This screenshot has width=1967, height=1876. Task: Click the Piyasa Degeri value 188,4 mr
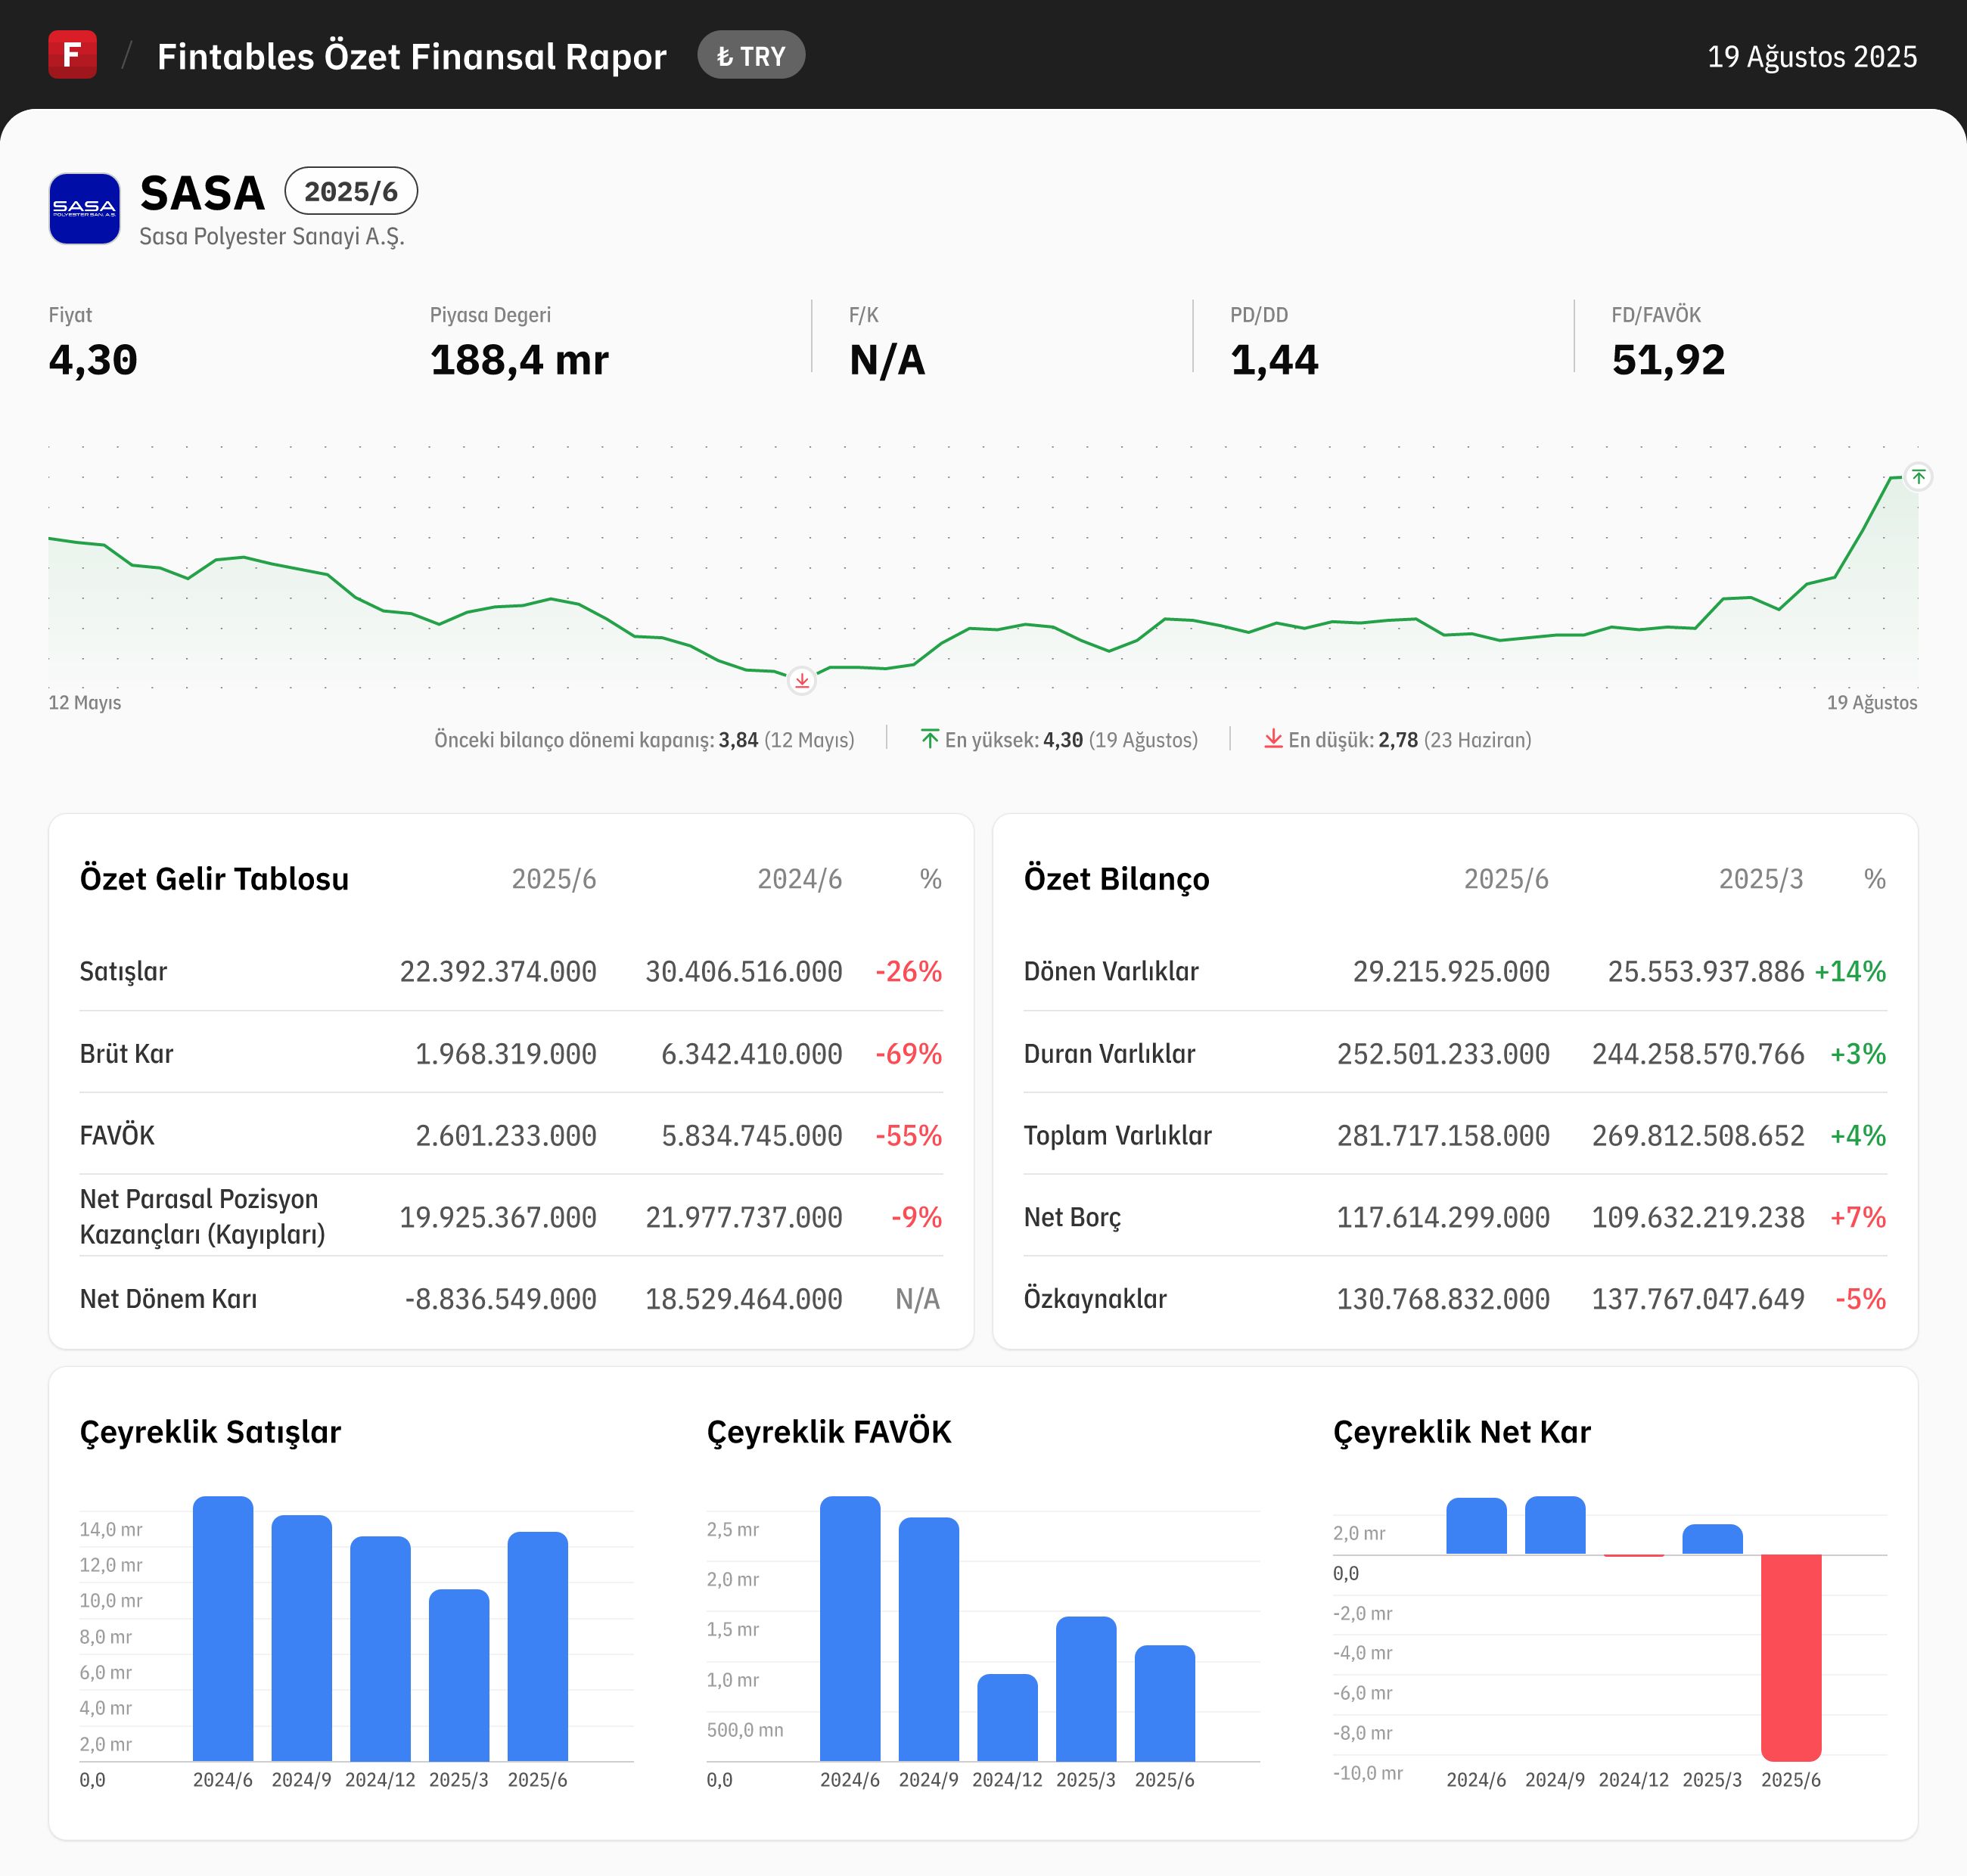click(519, 360)
